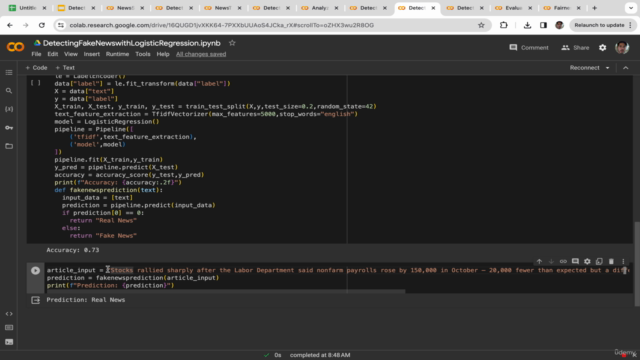The height and width of the screenshot is (360, 640).
Task: Open the File menu
Action: point(36,54)
